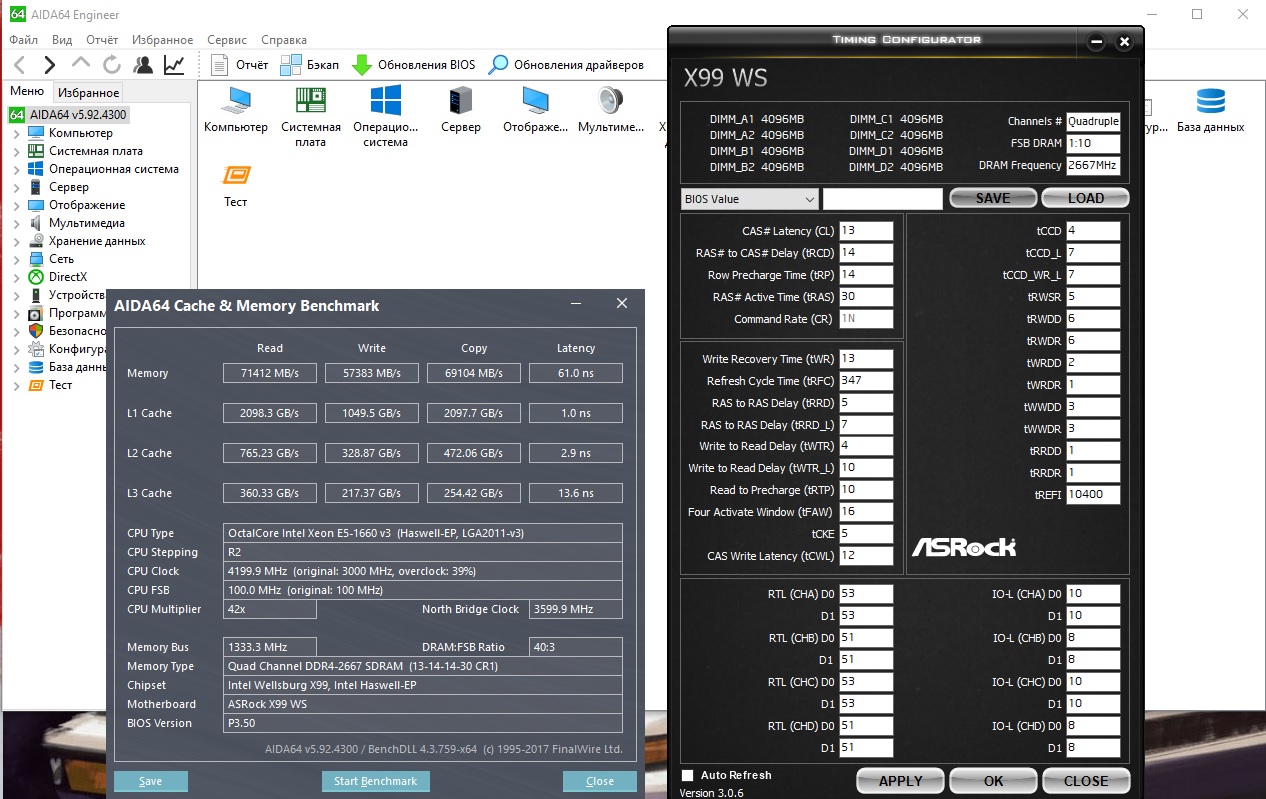Click CLOSE button in the Timing Configurator
Viewport: 1266px width, 799px height.
tap(1086, 781)
